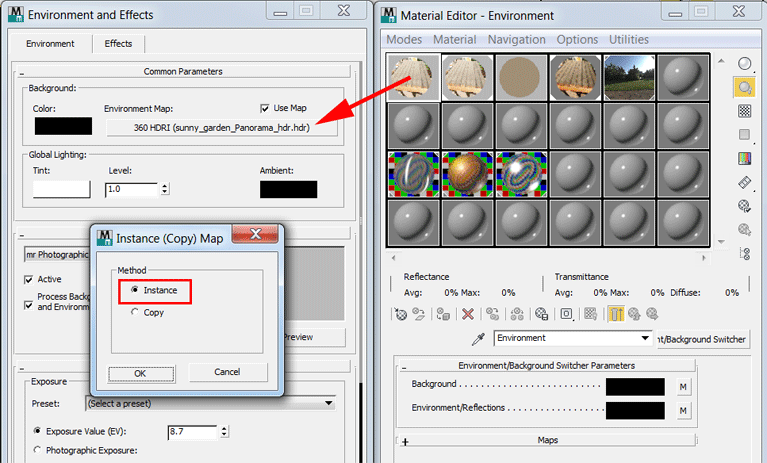
Task: Click Put Material to Scene icon
Action: pos(419,314)
